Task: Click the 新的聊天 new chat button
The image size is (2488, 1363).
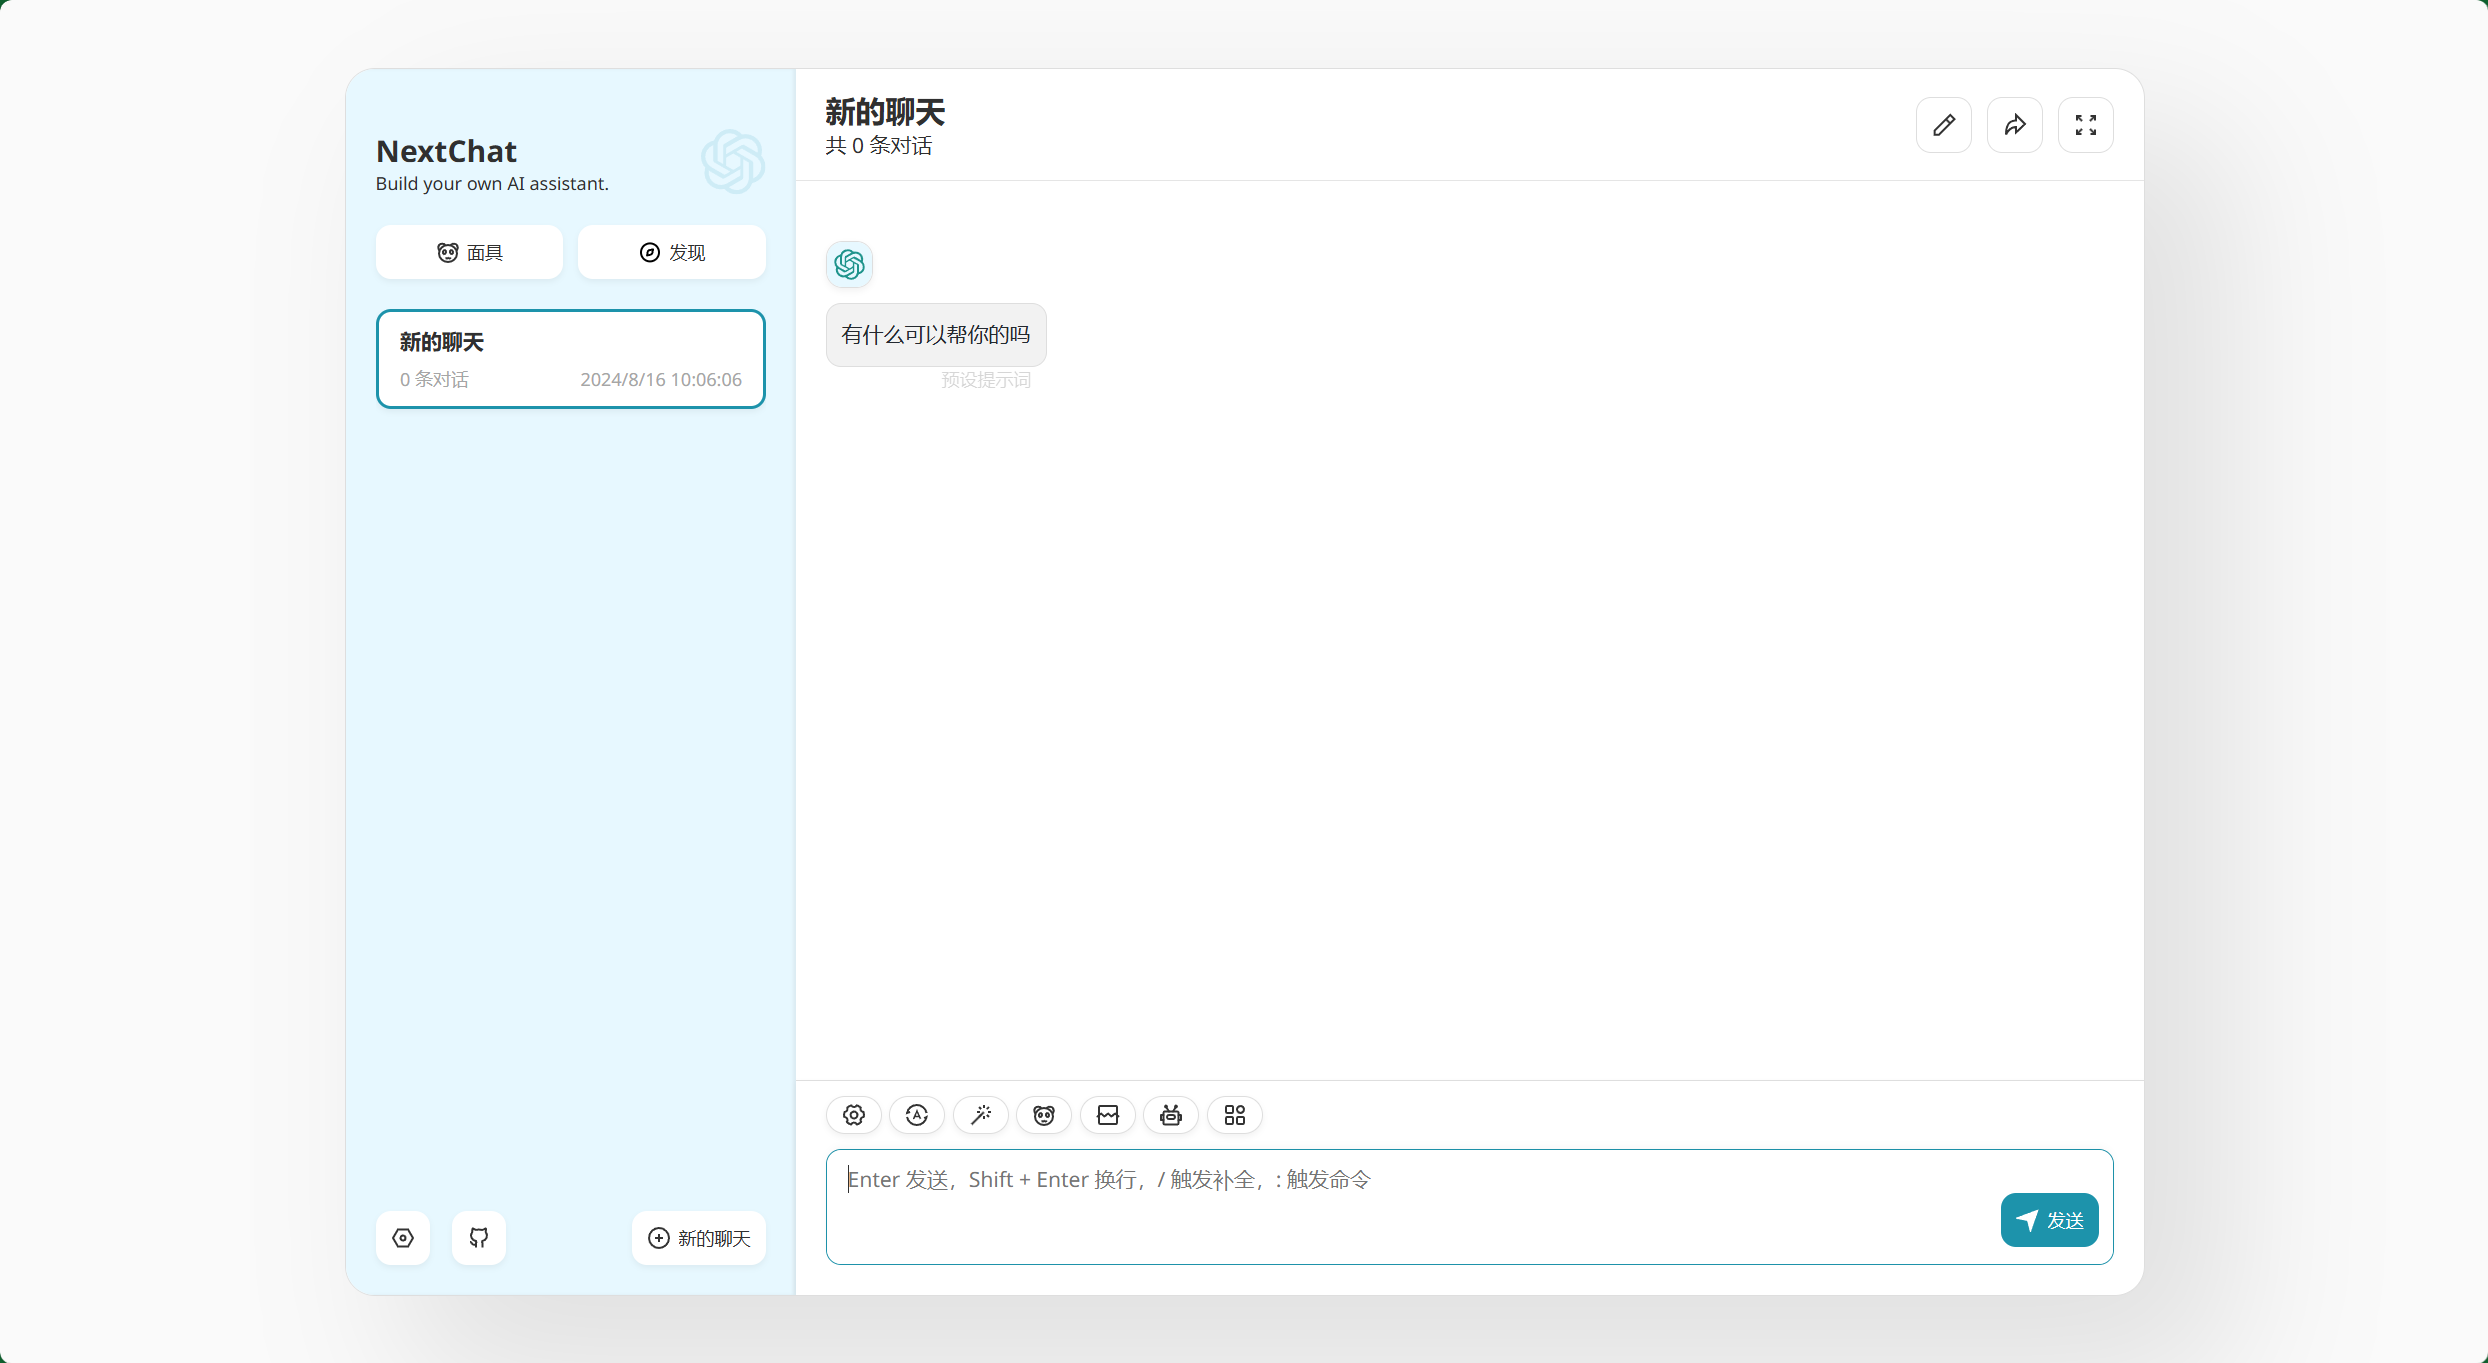Action: tap(699, 1238)
